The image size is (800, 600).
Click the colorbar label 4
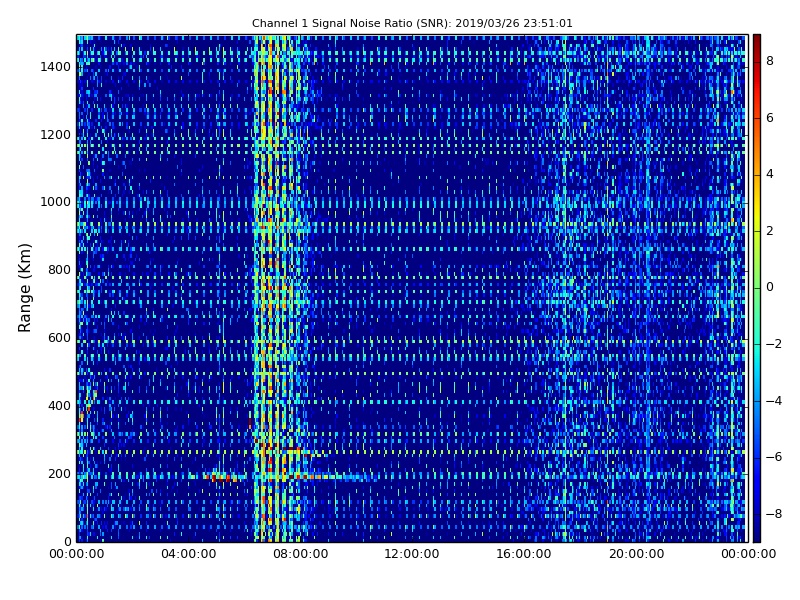click(770, 174)
